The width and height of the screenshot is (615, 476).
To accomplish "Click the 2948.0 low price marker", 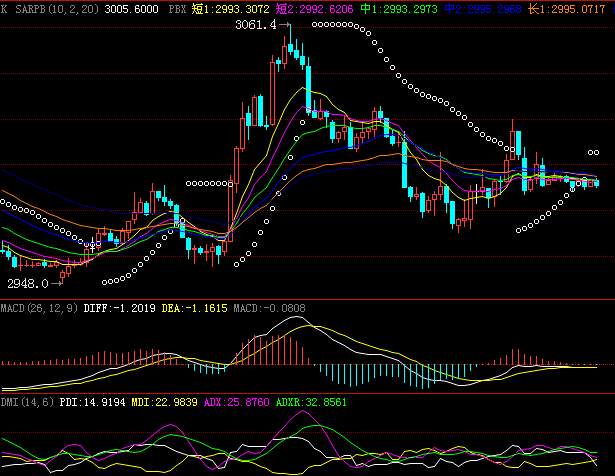I will coord(28,283).
